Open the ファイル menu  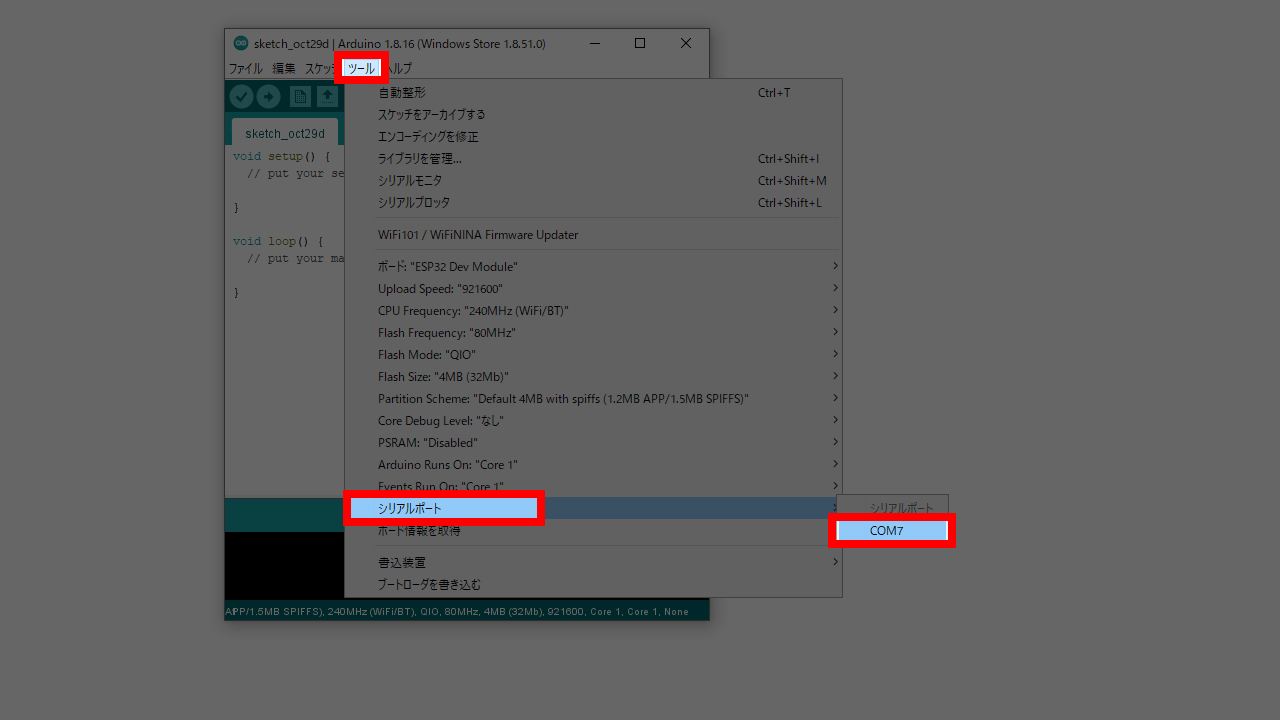coord(245,69)
